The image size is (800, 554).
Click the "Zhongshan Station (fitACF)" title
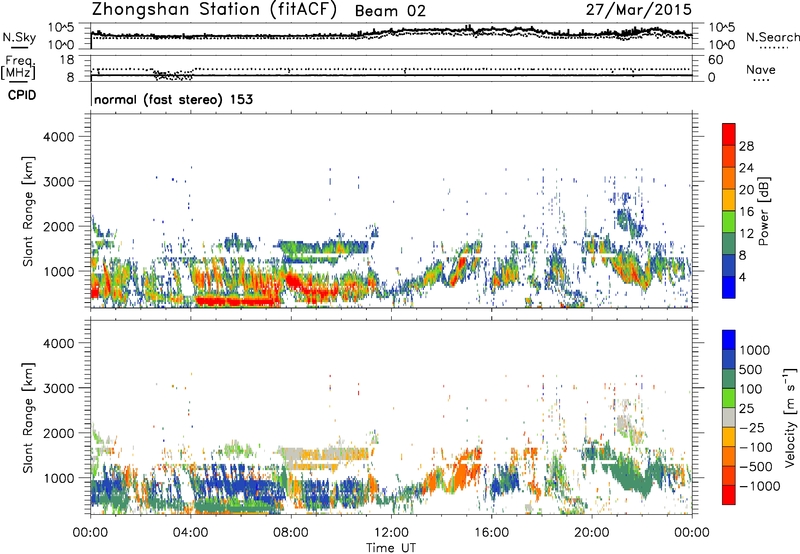[214, 10]
